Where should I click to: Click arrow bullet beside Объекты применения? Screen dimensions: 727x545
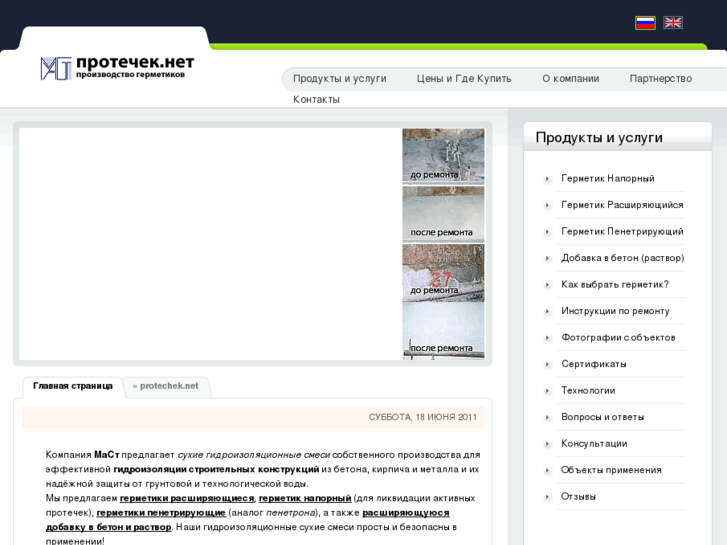(x=548, y=470)
